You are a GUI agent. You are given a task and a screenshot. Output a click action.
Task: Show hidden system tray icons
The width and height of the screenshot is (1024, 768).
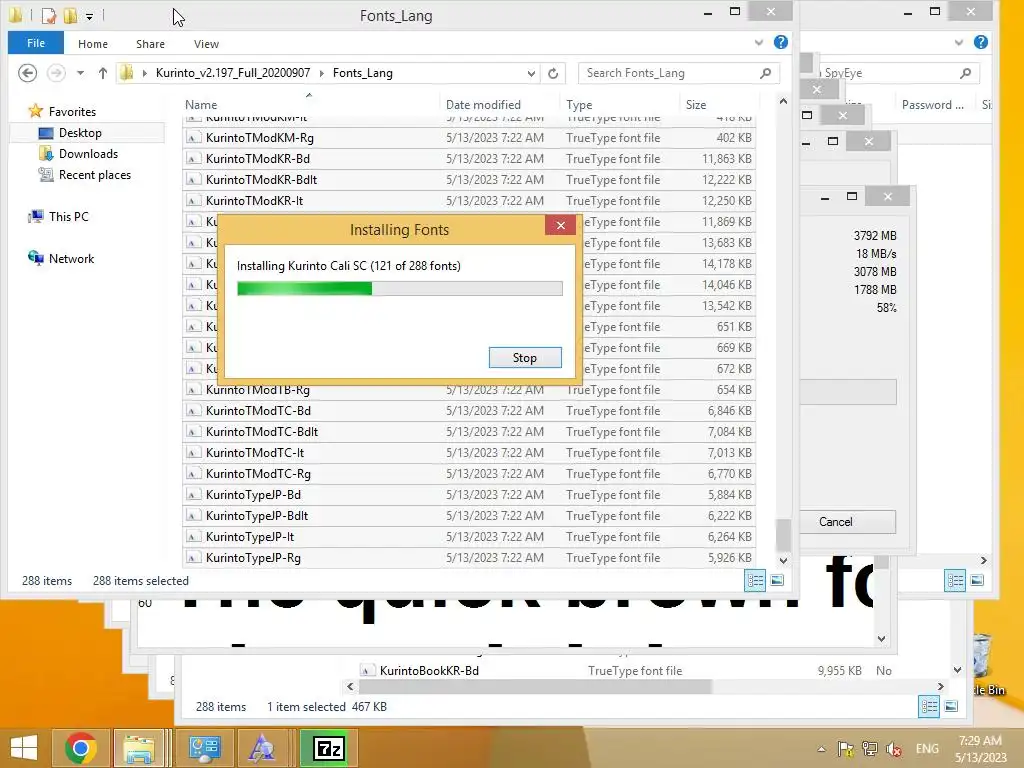(821, 749)
